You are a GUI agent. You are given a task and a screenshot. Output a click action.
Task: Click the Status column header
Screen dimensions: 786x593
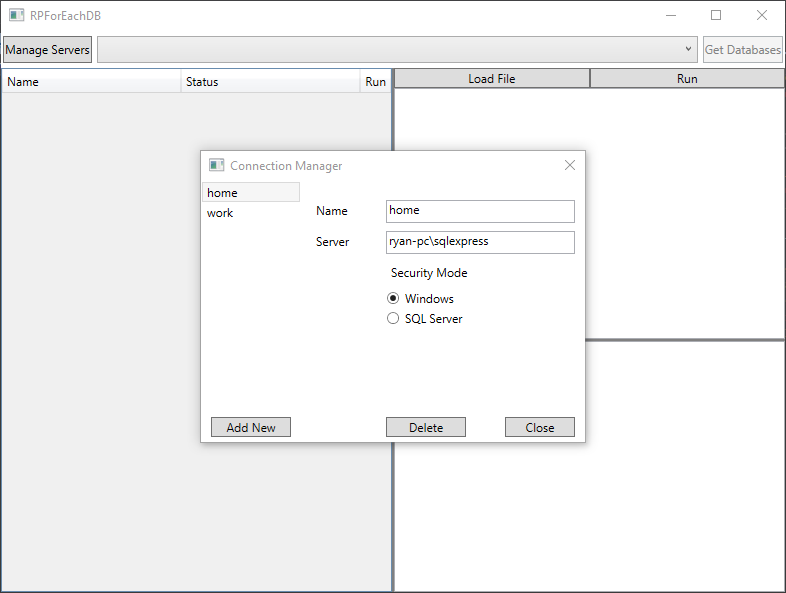coord(270,82)
